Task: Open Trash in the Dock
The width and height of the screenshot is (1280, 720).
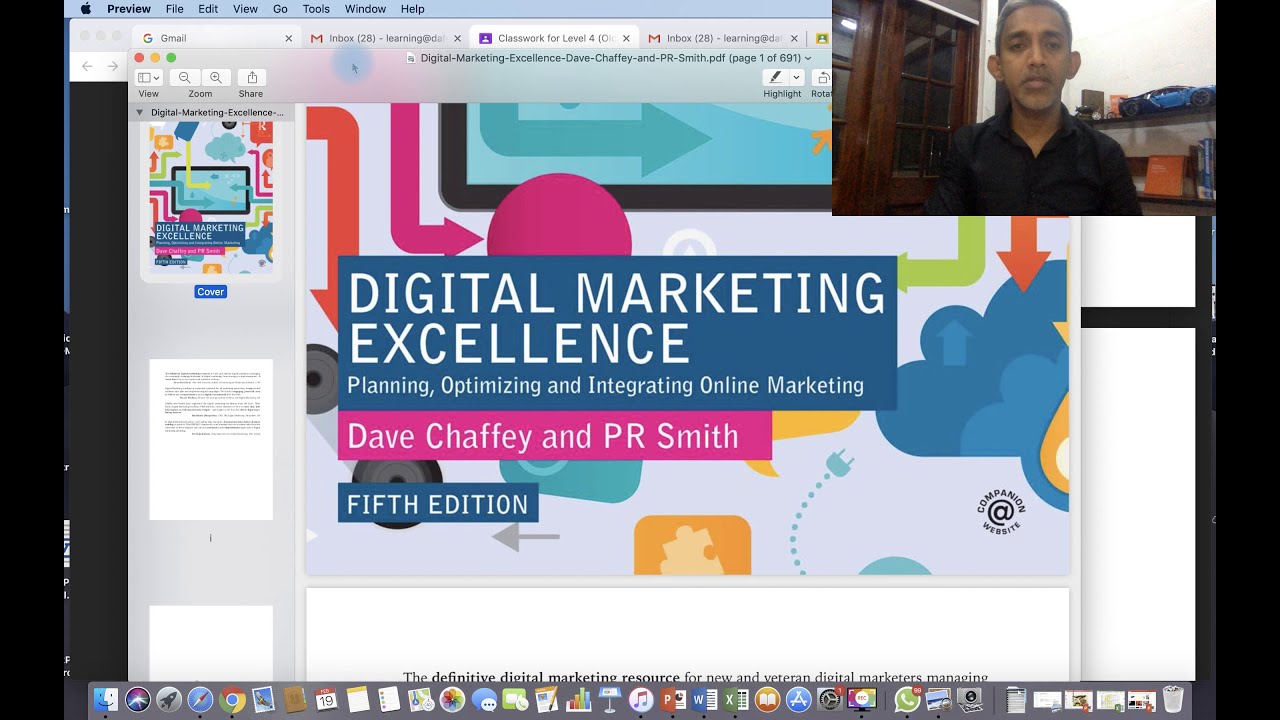Action: click(1174, 699)
